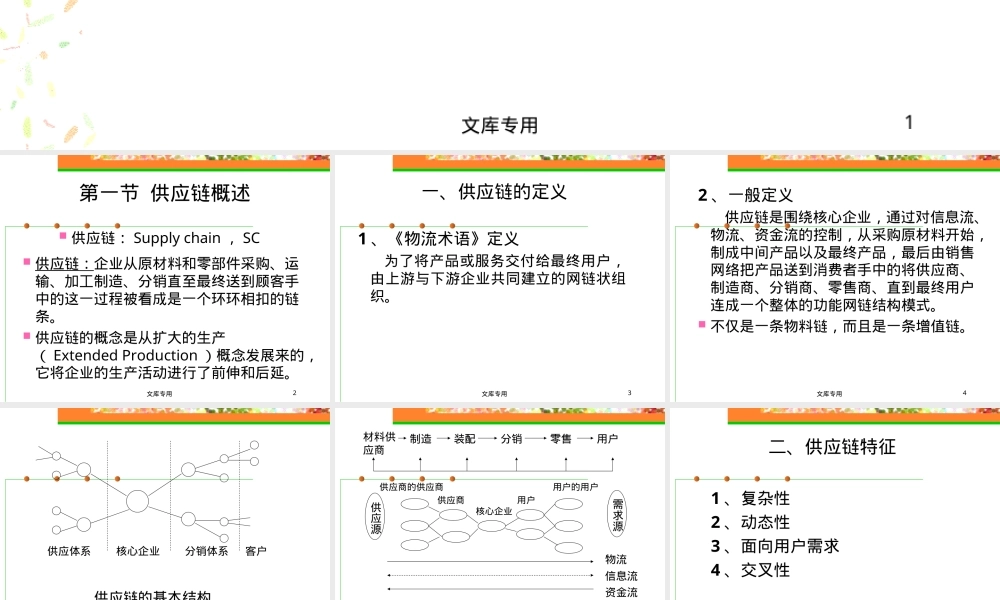Click the list item '4、交叉性'

[750, 570]
